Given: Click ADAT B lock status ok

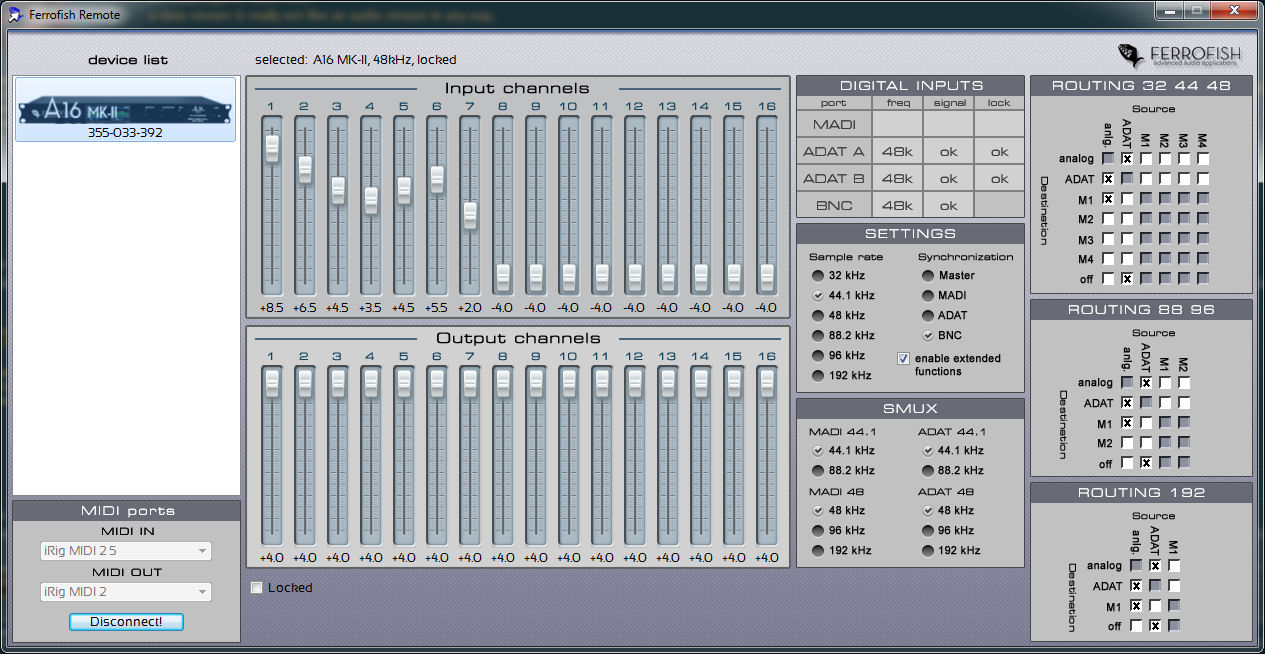Looking at the screenshot, I should [999, 179].
